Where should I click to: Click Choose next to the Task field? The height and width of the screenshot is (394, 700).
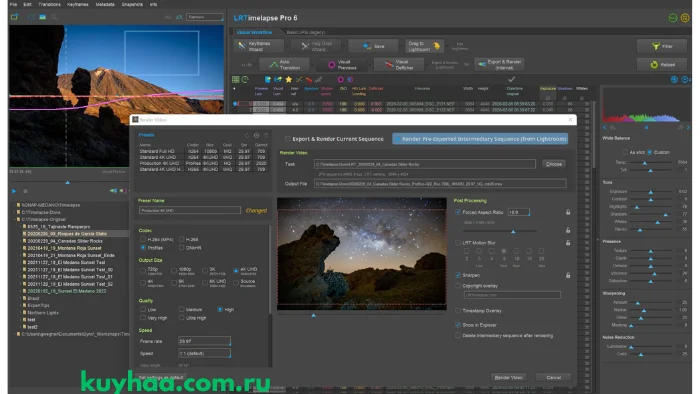[554, 164]
